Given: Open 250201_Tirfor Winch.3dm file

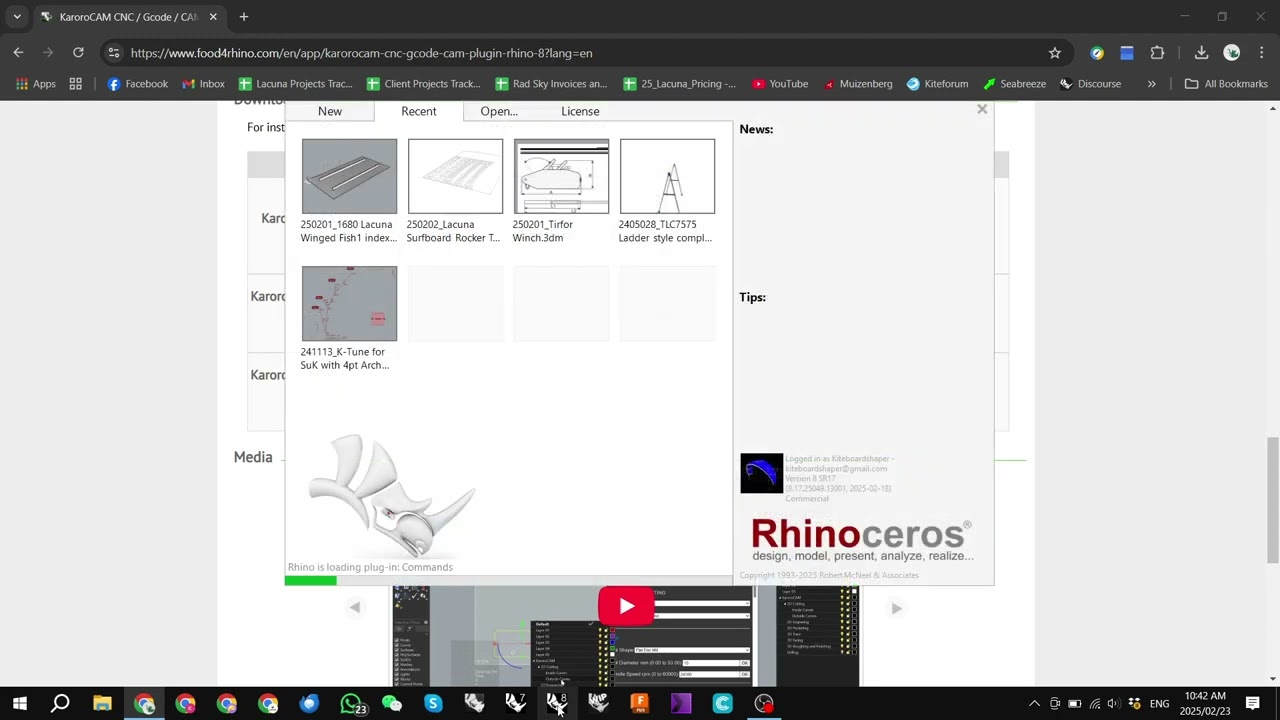Looking at the screenshot, I should [561, 190].
